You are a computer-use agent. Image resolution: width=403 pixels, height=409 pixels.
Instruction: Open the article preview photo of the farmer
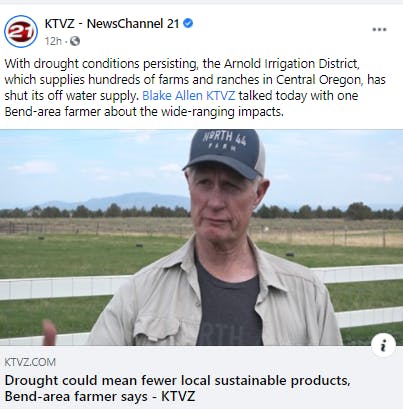click(201, 238)
